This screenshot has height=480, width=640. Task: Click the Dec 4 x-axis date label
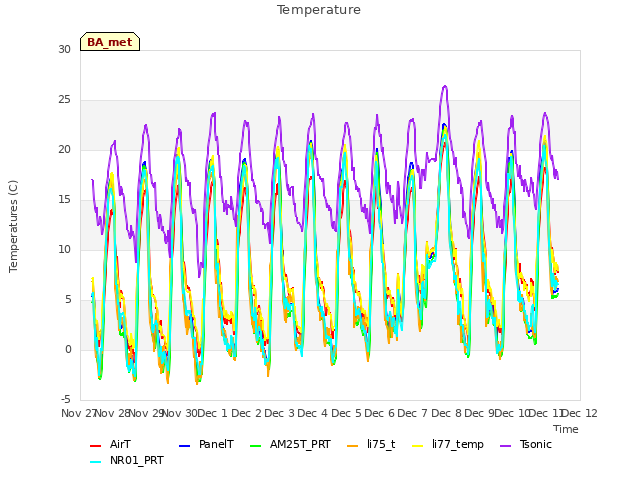coord(313,413)
